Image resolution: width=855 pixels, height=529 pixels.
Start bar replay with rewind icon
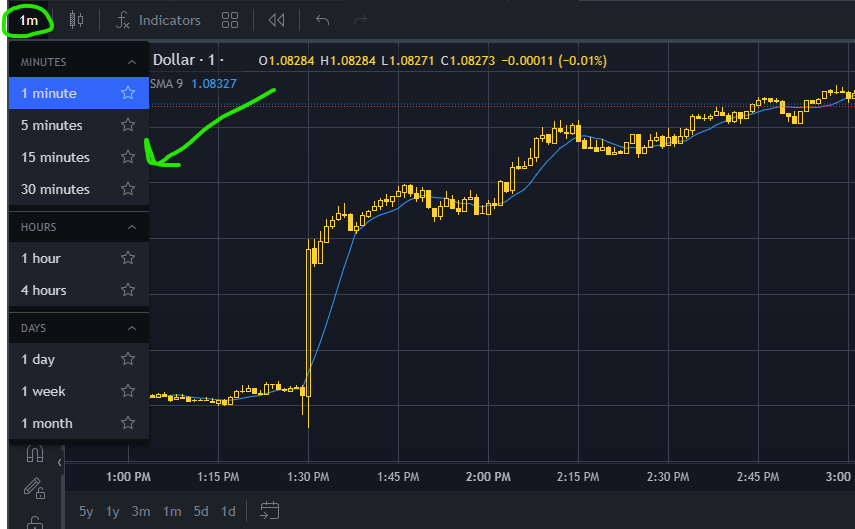pyautogui.click(x=276, y=20)
